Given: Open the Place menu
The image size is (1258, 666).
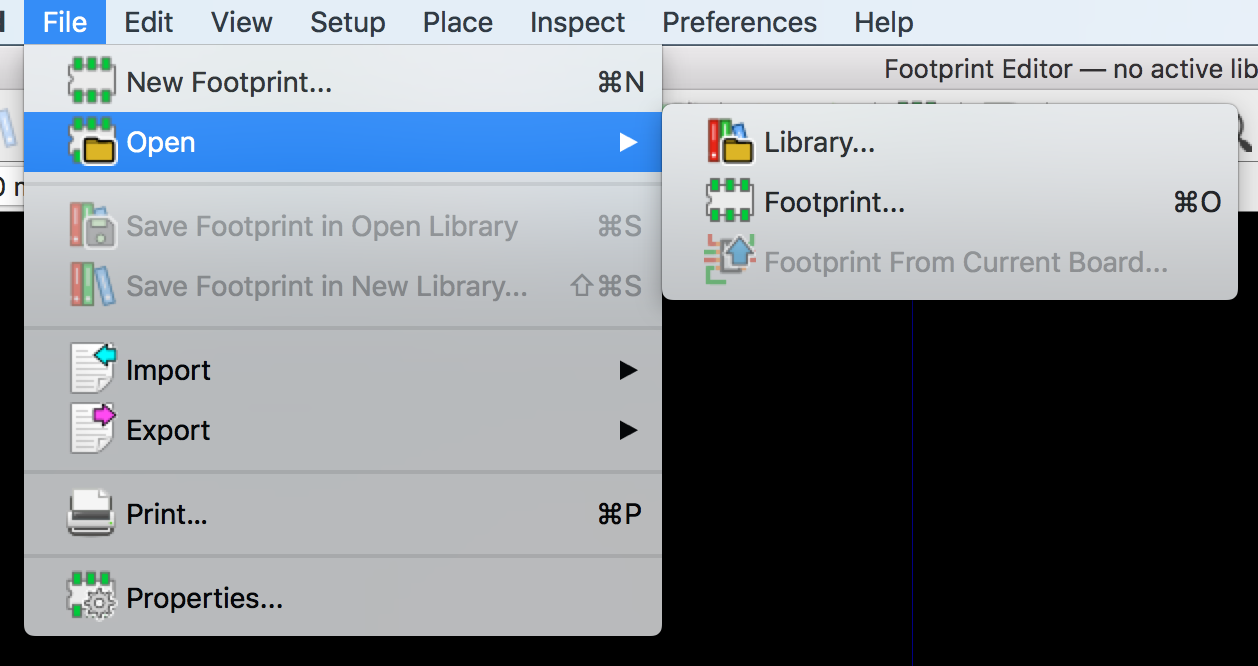Looking at the screenshot, I should 458,22.
